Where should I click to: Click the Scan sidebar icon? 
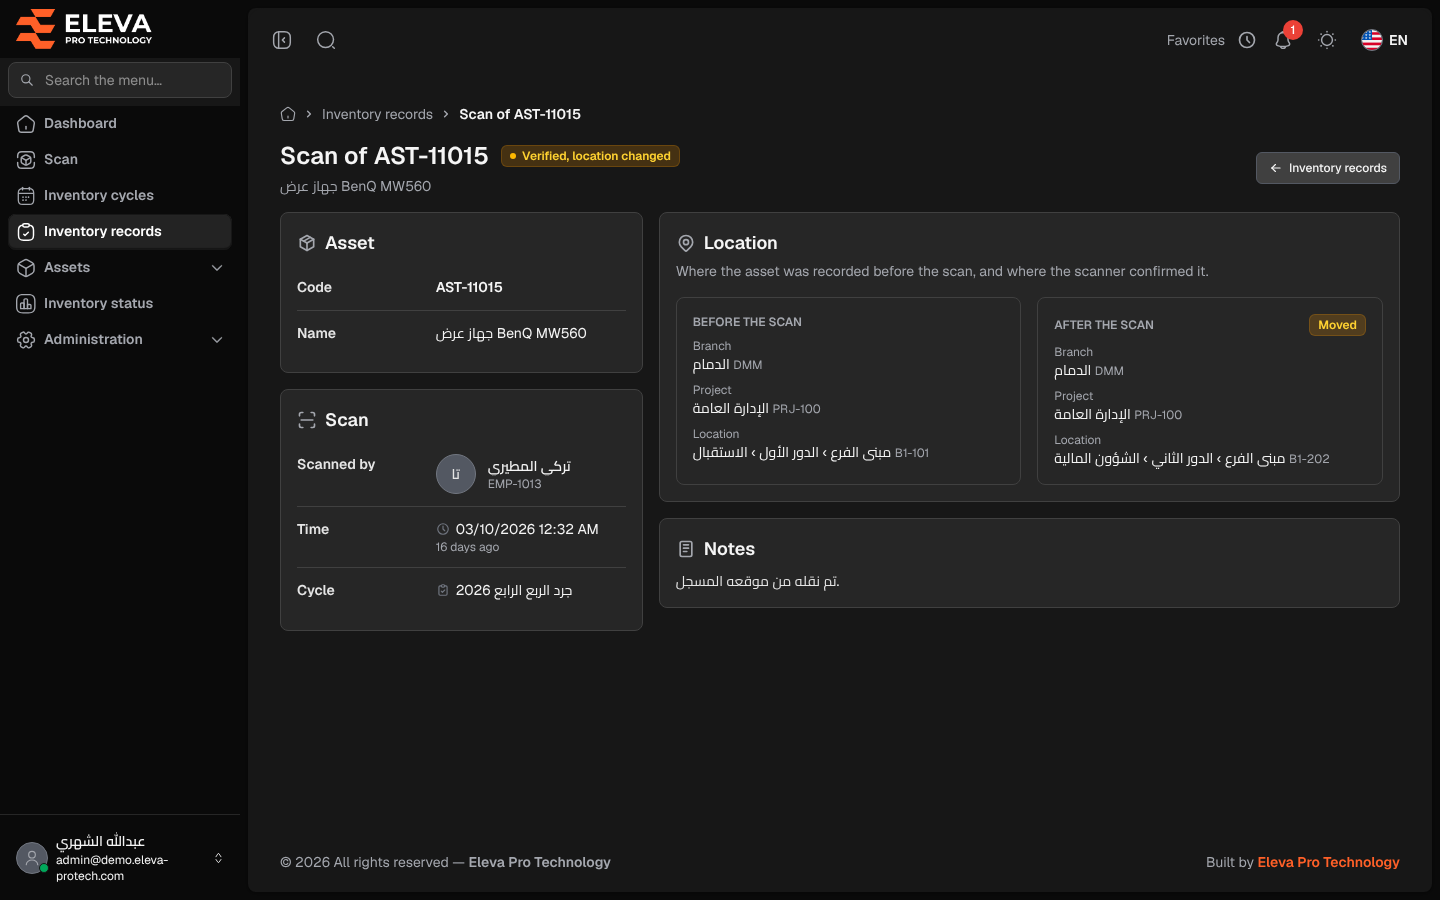click(x=26, y=159)
